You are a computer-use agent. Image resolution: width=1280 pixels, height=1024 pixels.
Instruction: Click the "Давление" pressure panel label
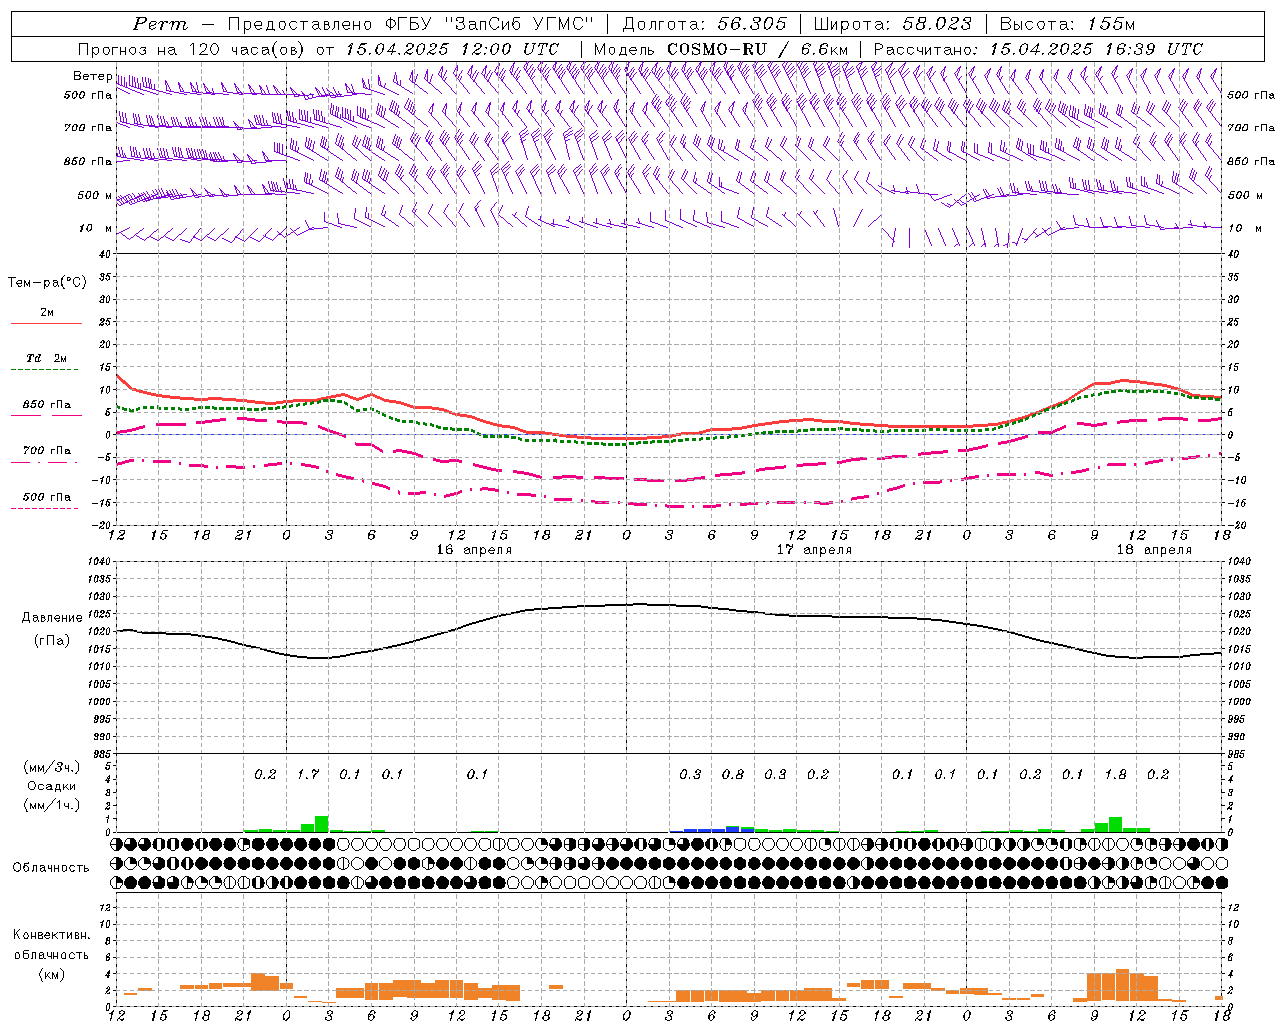(51, 618)
